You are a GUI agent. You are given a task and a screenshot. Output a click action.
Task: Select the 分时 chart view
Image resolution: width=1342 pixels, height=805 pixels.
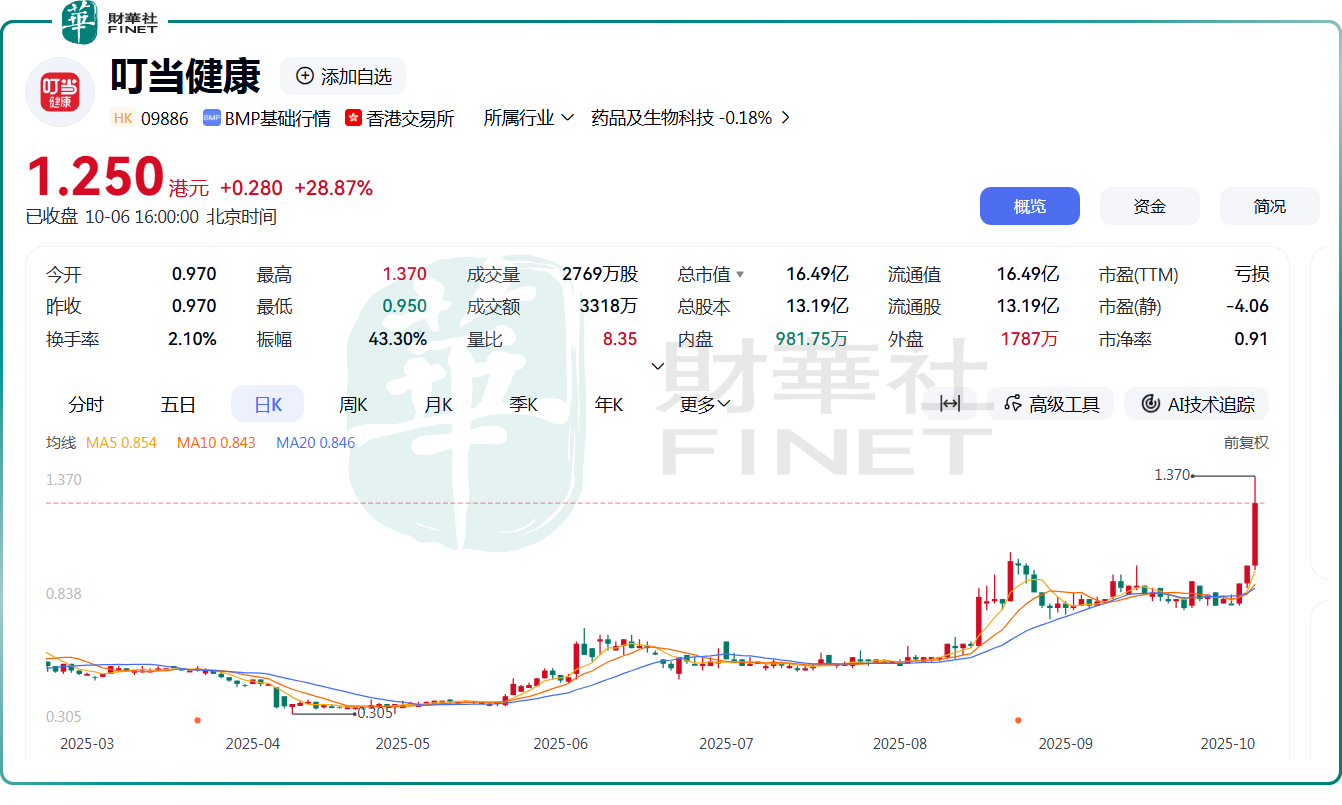click(86, 405)
